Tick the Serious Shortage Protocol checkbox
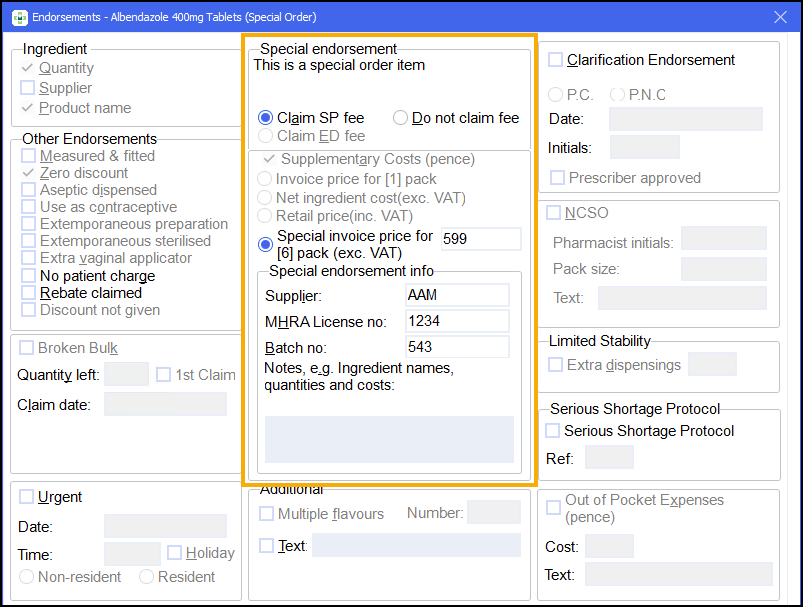This screenshot has width=803, height=607. click(553, 431)
